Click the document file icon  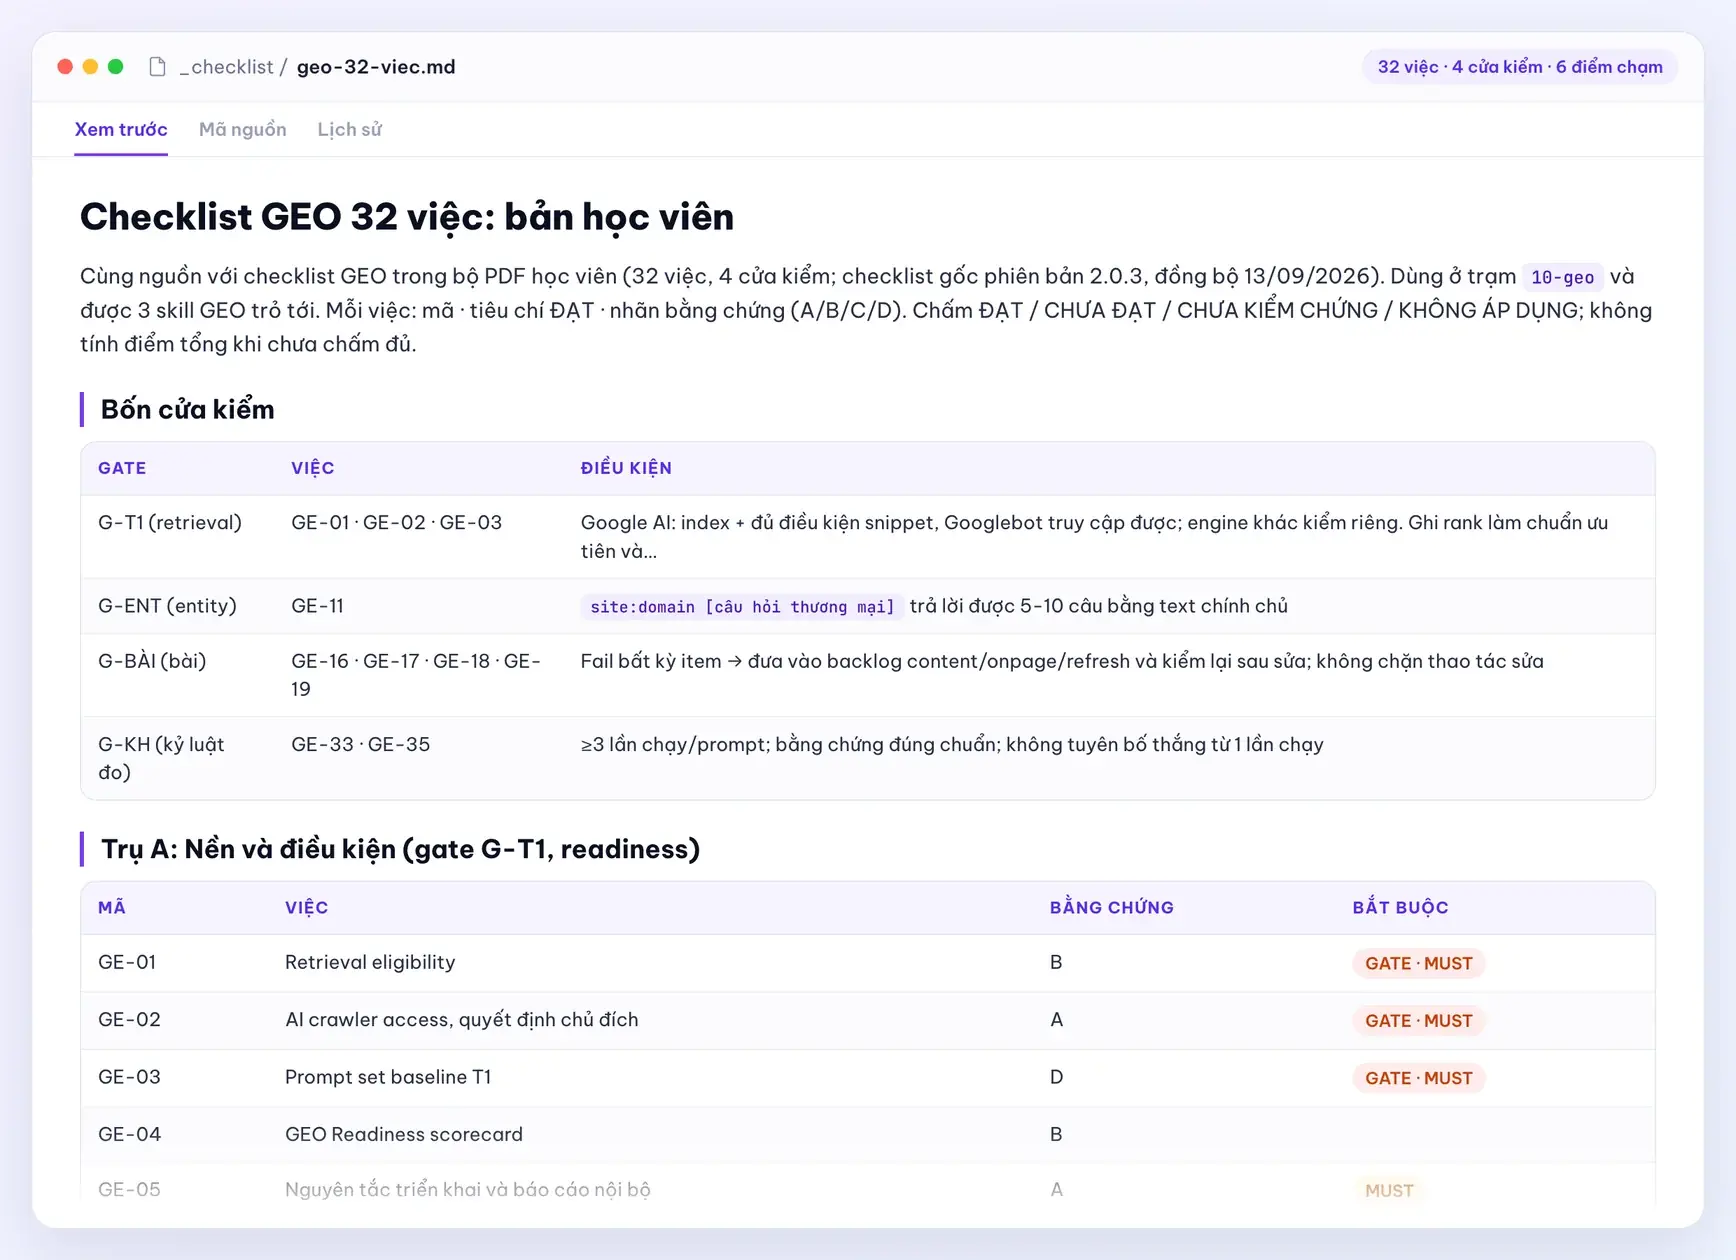tap(157, 67)
